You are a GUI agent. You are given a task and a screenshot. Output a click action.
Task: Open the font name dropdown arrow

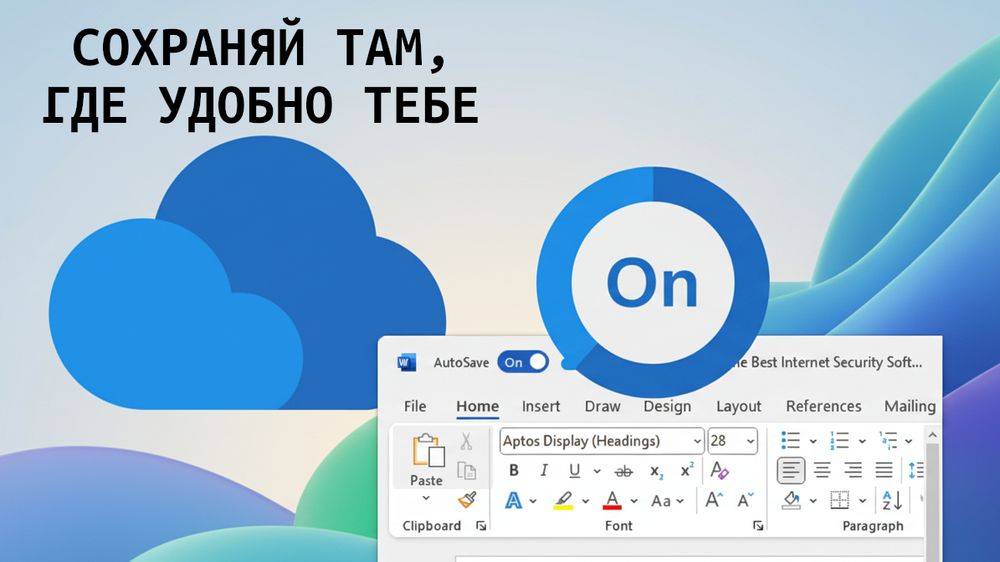click(x=697, y=441)
